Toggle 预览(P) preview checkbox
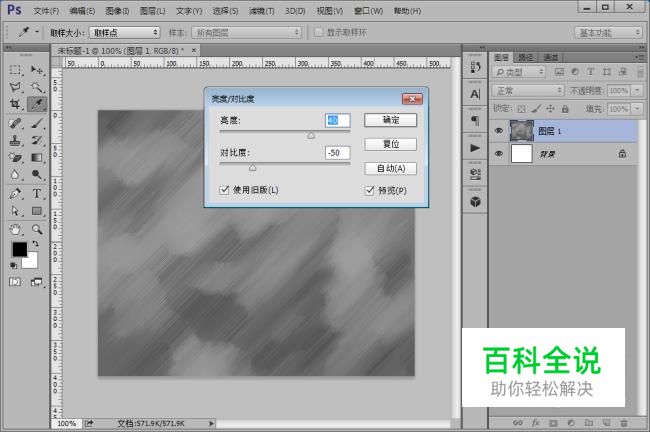 [x=369, y=190]
